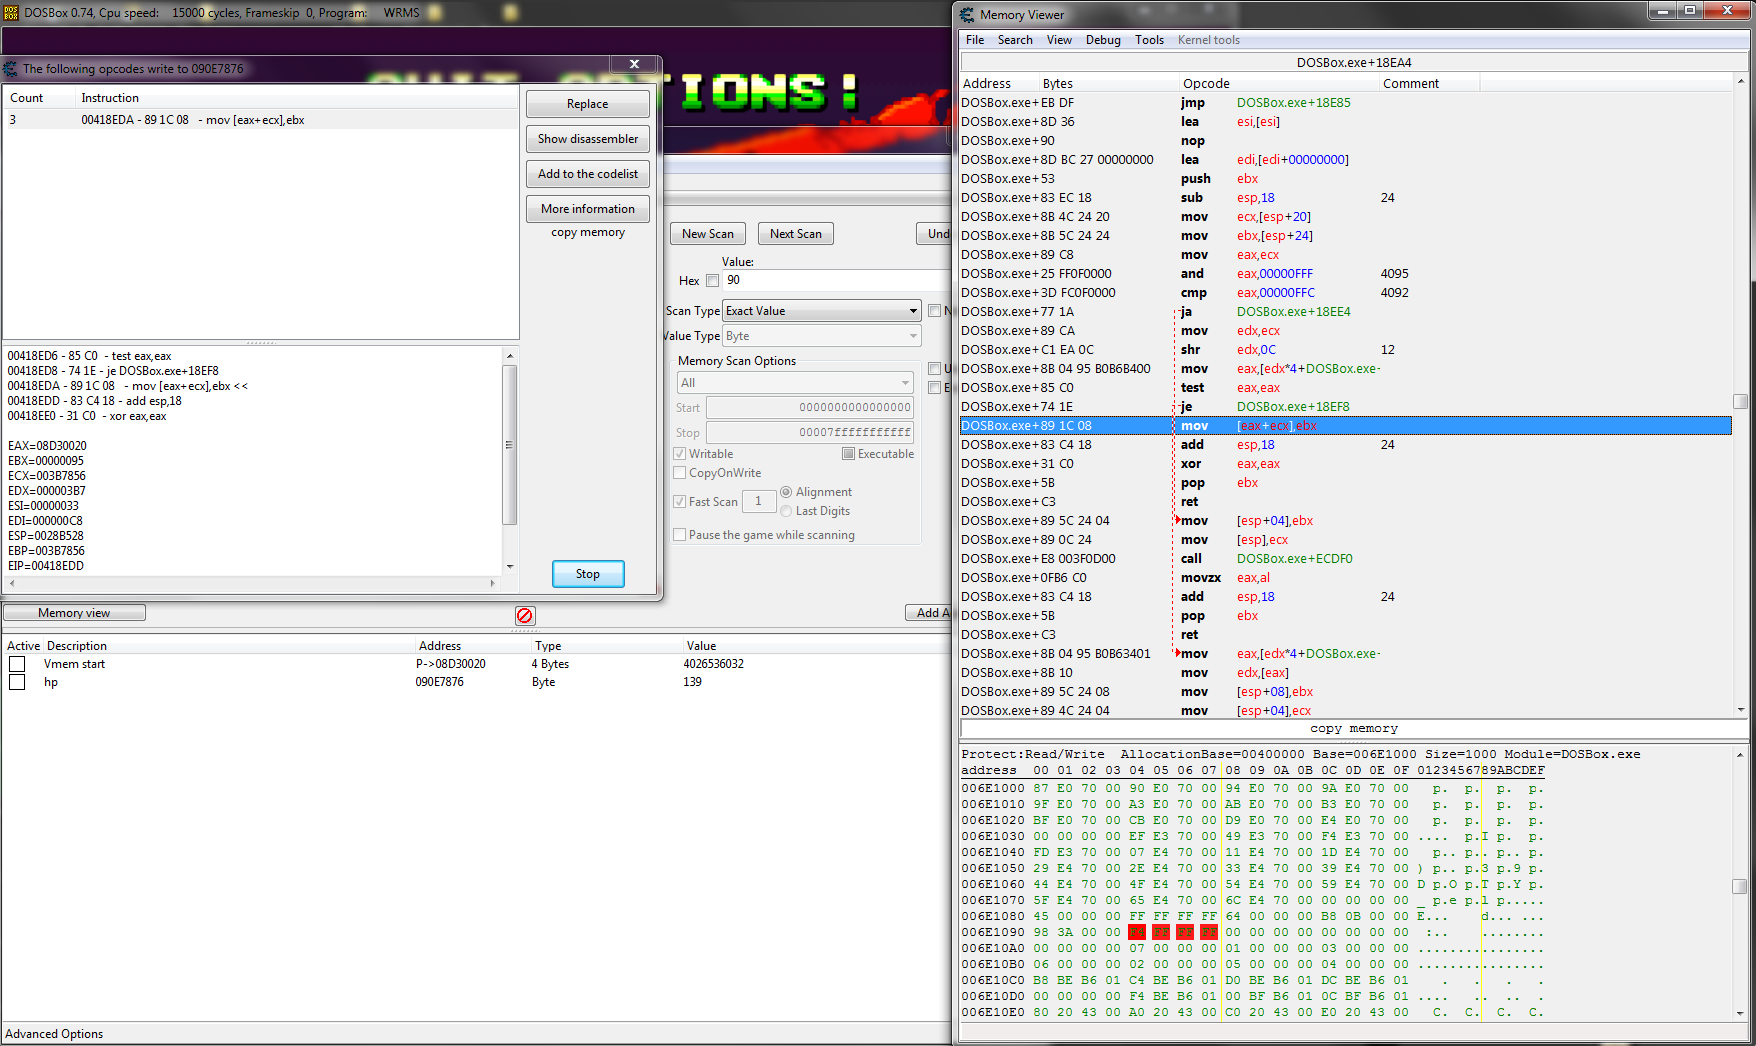Expand the Value Type dropdown
The height and width of the screenshot is (1046, 1756).
(x=913, y=336)
